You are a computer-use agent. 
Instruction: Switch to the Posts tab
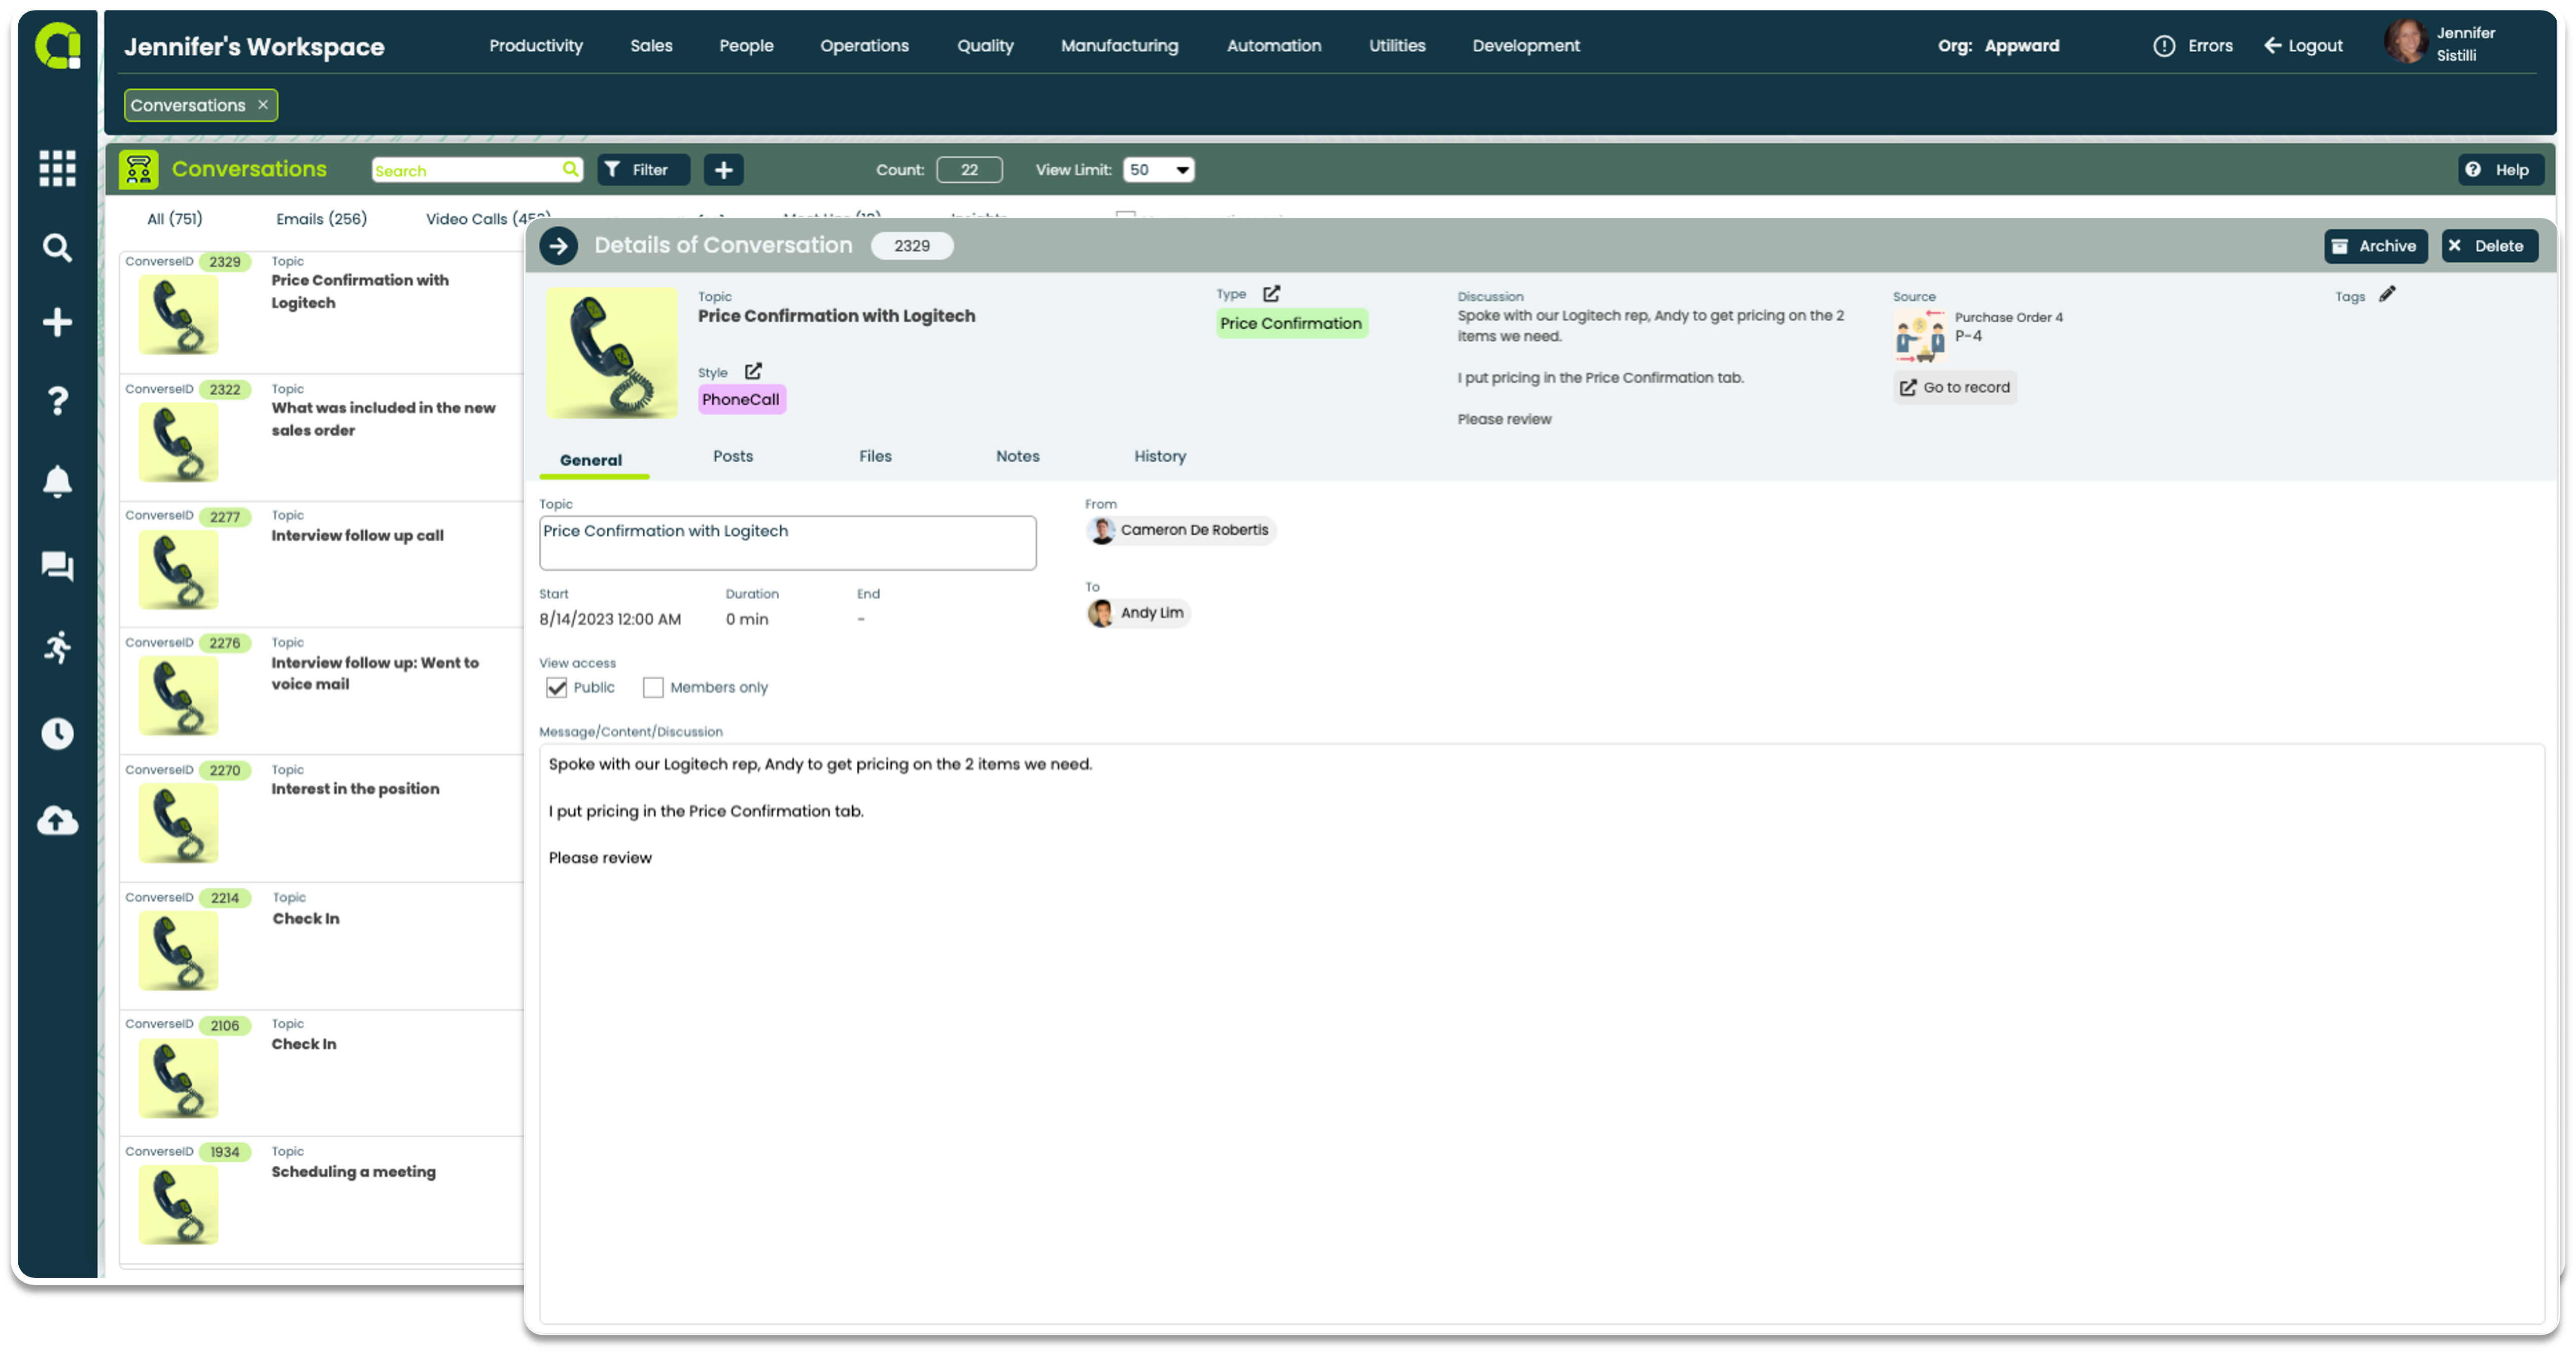pos(732,456)
